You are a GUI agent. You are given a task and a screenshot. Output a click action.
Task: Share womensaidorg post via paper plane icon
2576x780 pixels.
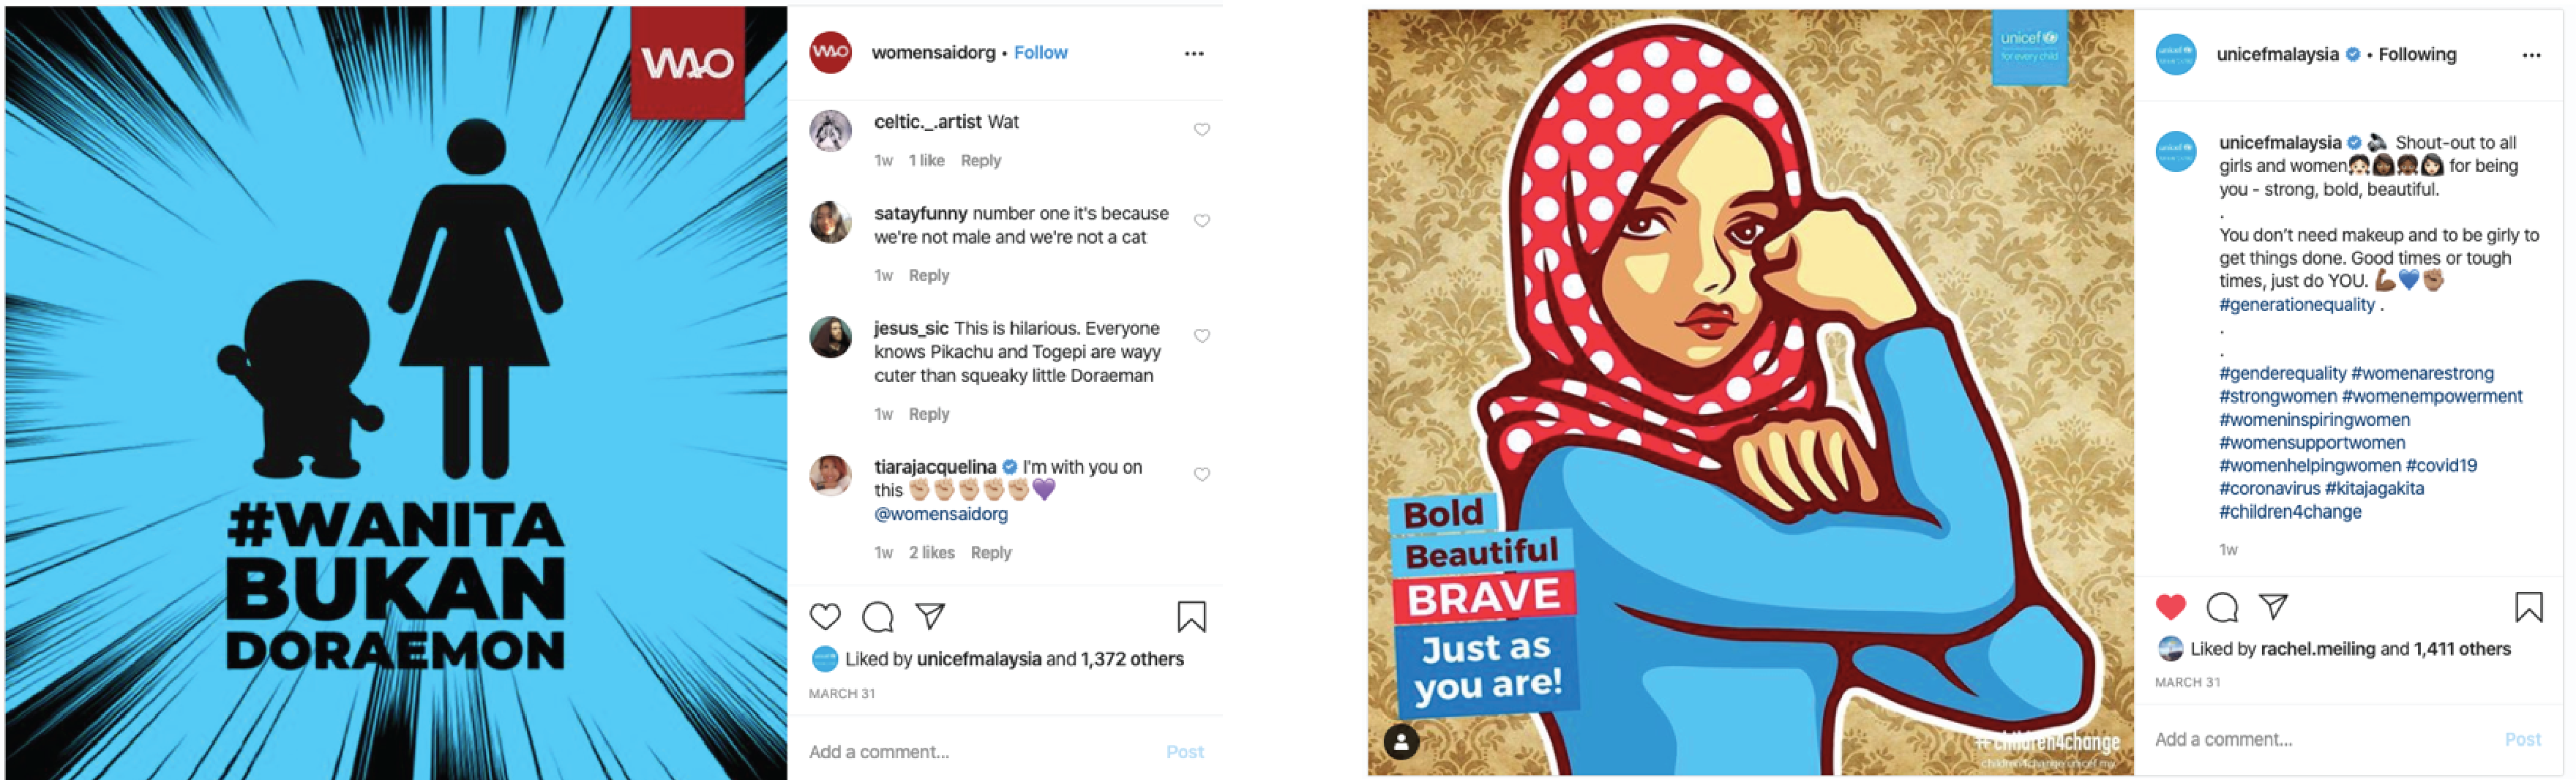click(930, 616)
